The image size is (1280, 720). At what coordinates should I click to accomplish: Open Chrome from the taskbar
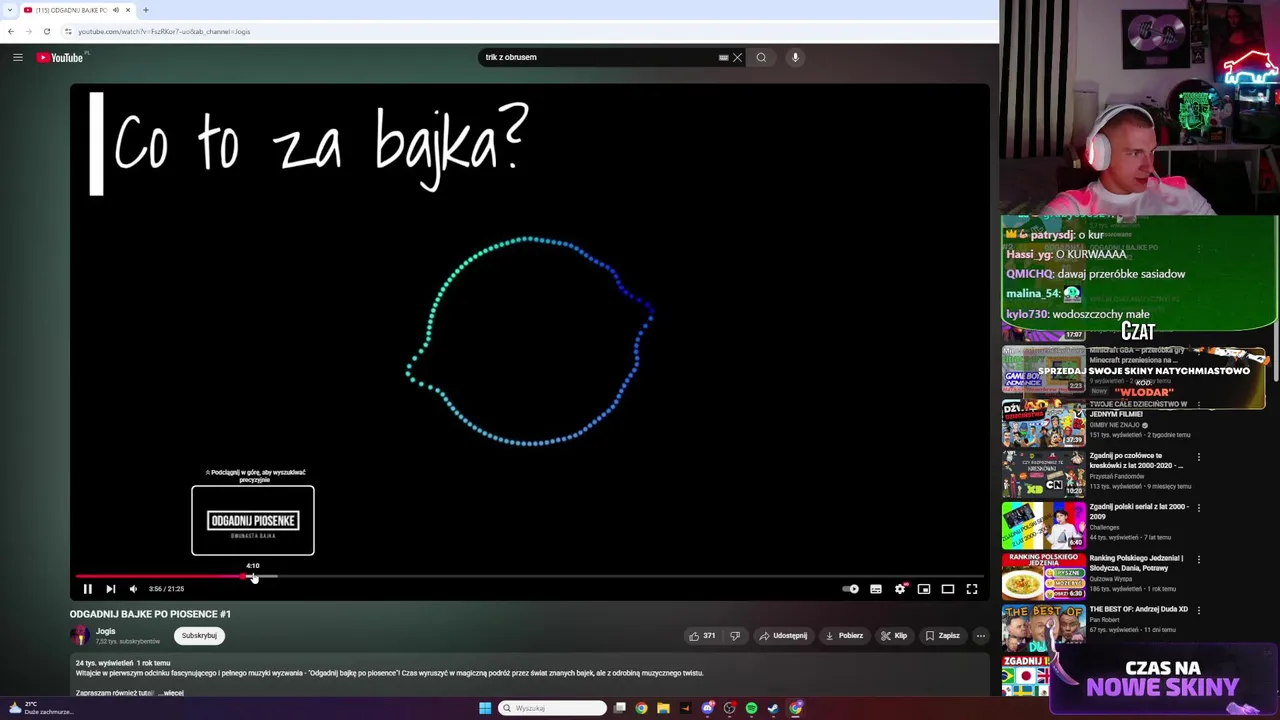pos(641,708)
